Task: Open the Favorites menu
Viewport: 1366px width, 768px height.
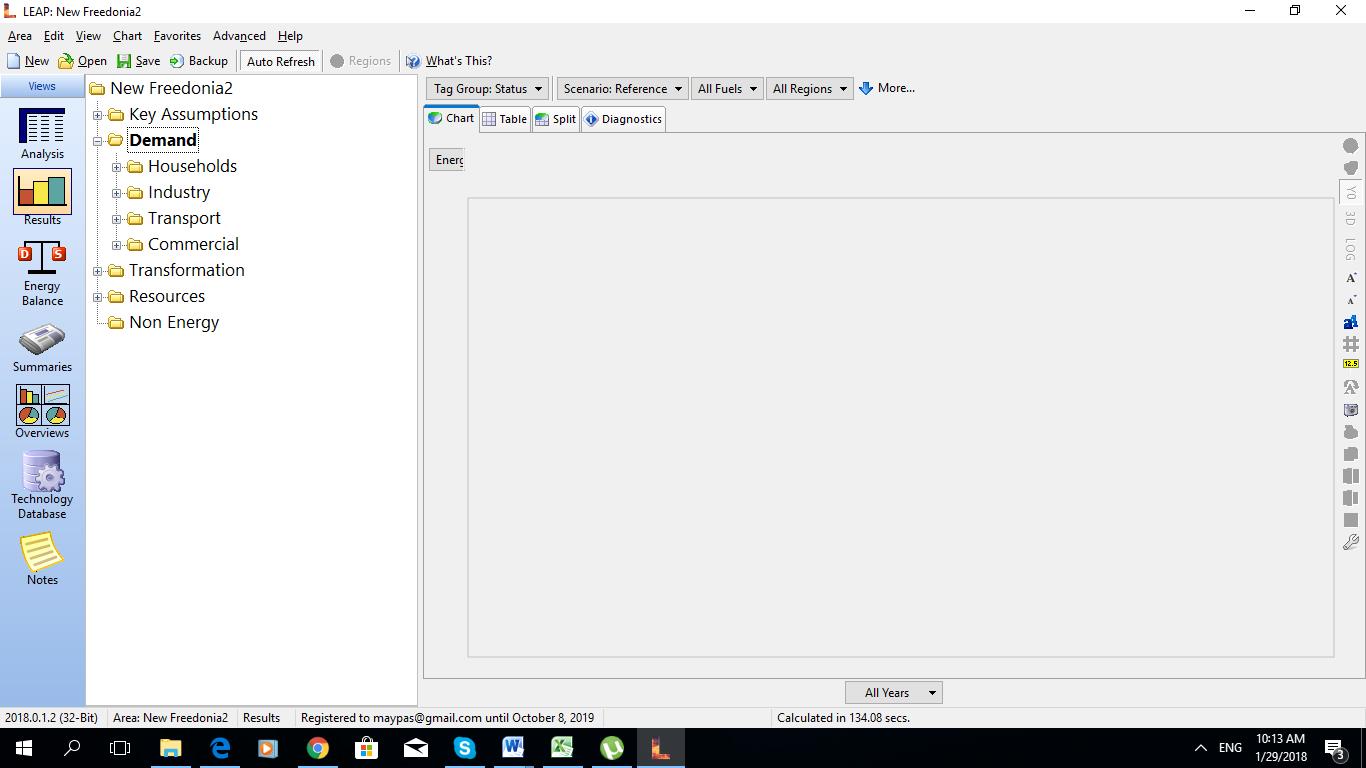Action: pyautogui.click(x=177, y=36)
